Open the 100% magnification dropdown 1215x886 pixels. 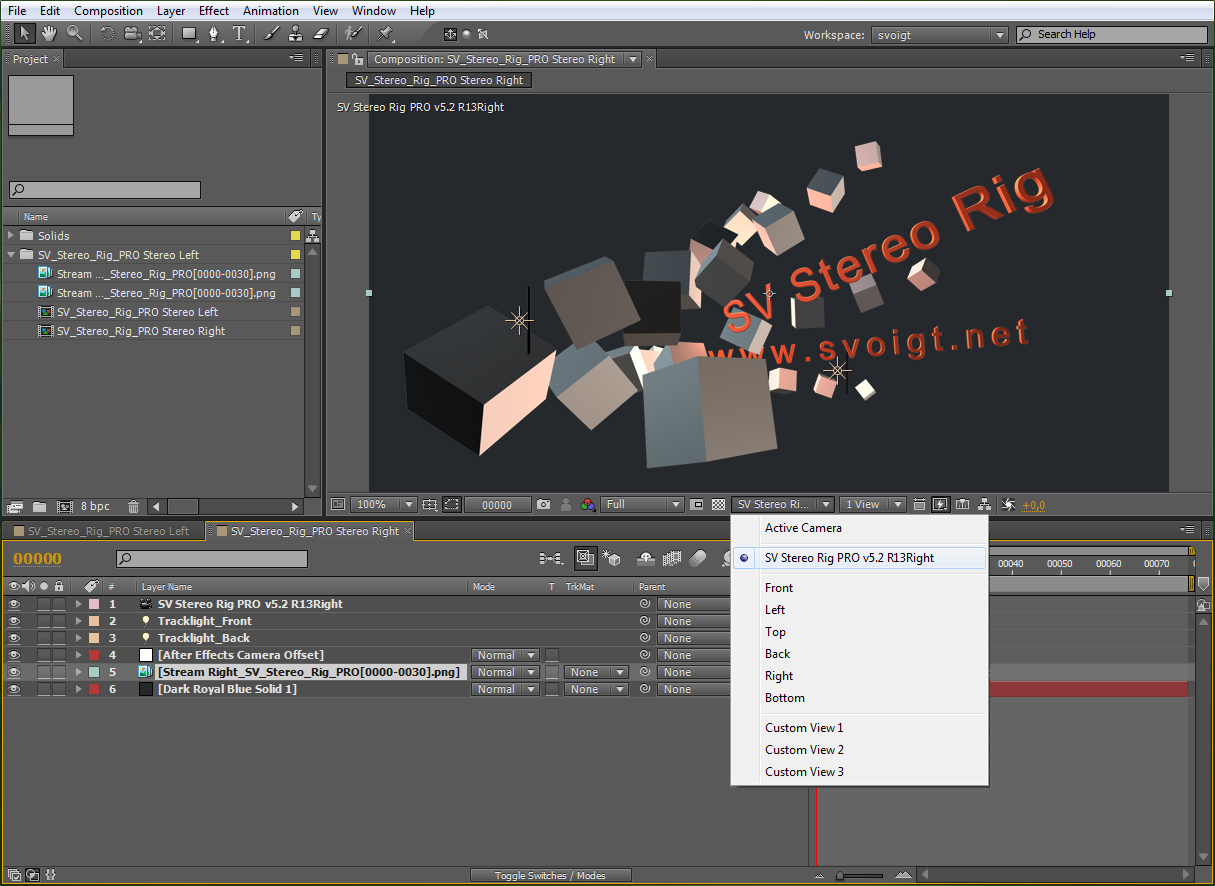click(x=384, y=505)
